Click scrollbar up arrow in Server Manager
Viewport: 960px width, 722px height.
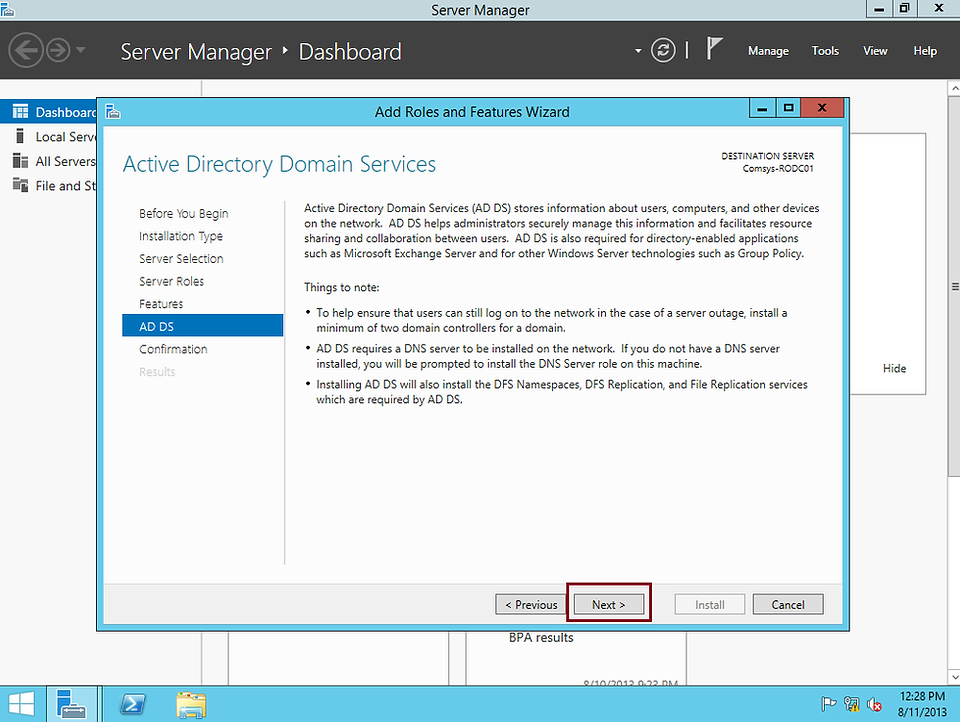954,88
